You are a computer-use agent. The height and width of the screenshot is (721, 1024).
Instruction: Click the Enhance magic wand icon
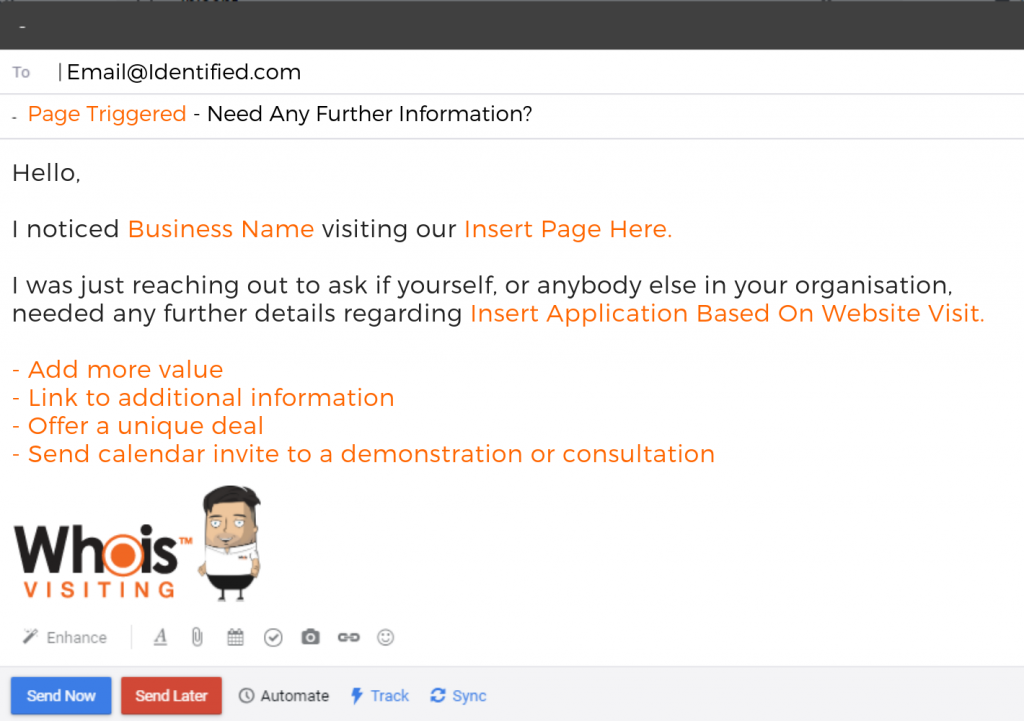(x=31, y=637)
